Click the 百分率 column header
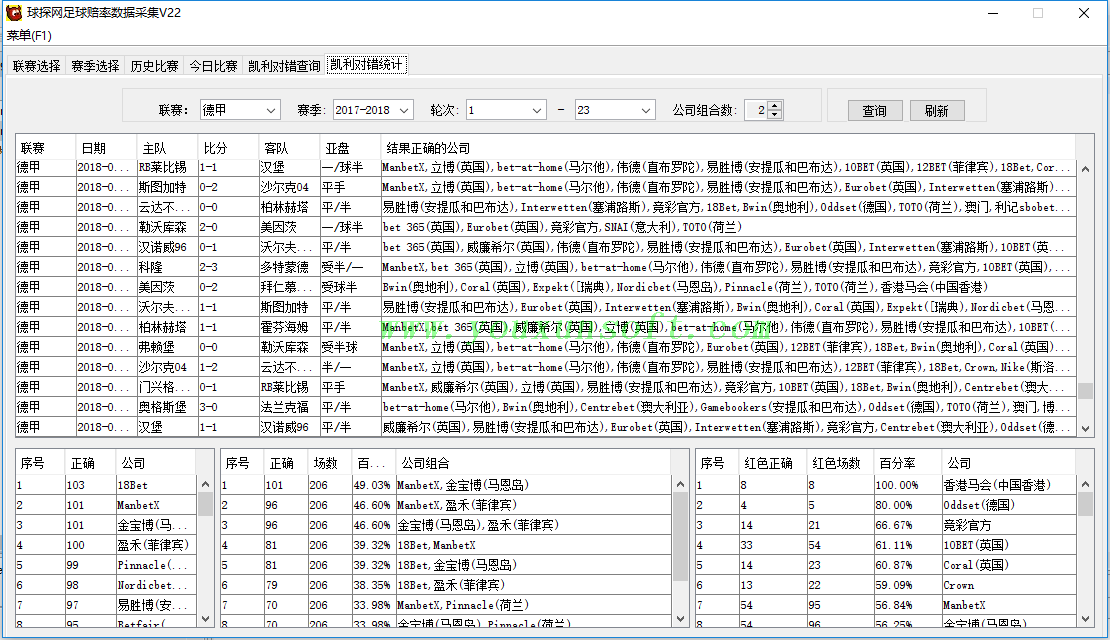 (x=908, y=463)
